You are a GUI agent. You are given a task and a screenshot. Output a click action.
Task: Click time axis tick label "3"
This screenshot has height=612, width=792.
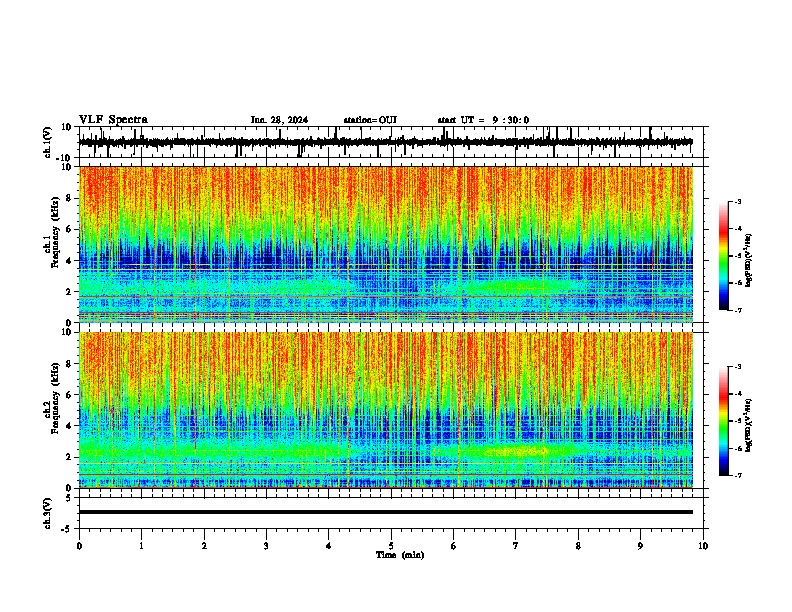pyautogui.click(x=266, y=546)
